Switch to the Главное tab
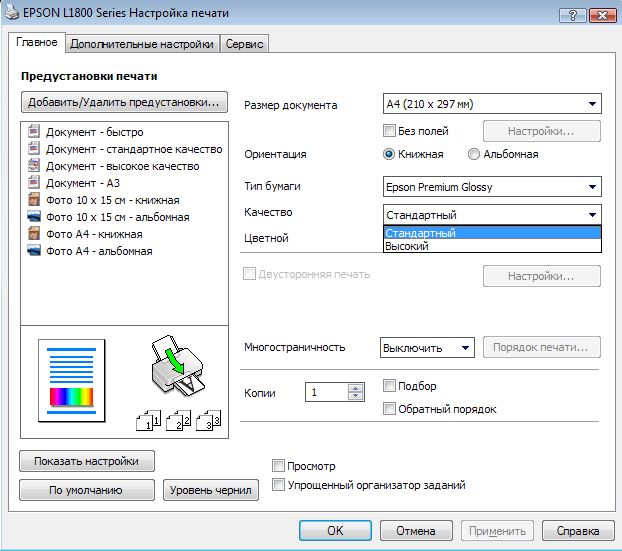Screen dimensions: 622x551 [x=36, y=42]
